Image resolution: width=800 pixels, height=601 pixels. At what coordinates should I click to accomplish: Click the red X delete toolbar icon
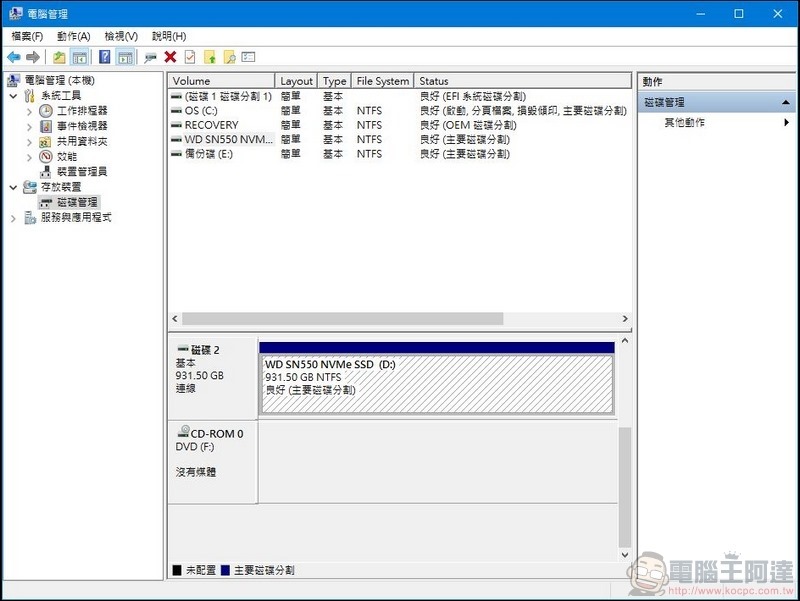169,57
